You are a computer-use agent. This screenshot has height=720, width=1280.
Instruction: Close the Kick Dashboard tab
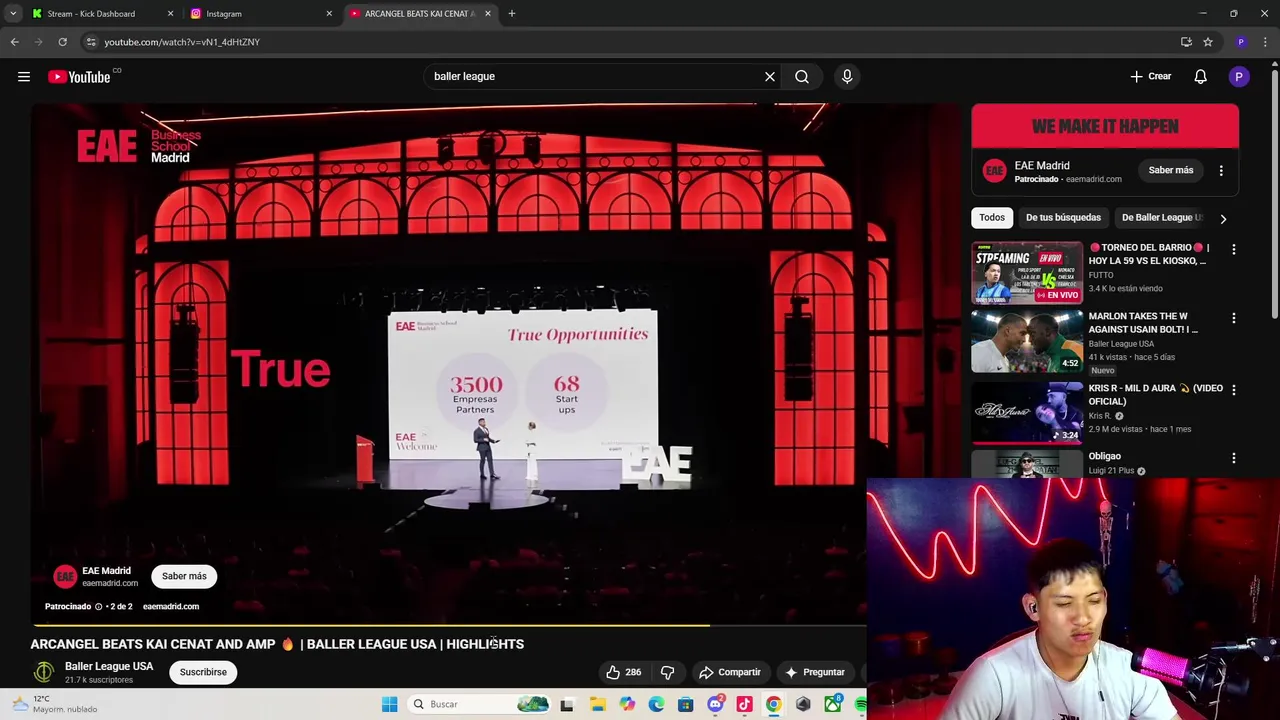click(x=170, y=13)
